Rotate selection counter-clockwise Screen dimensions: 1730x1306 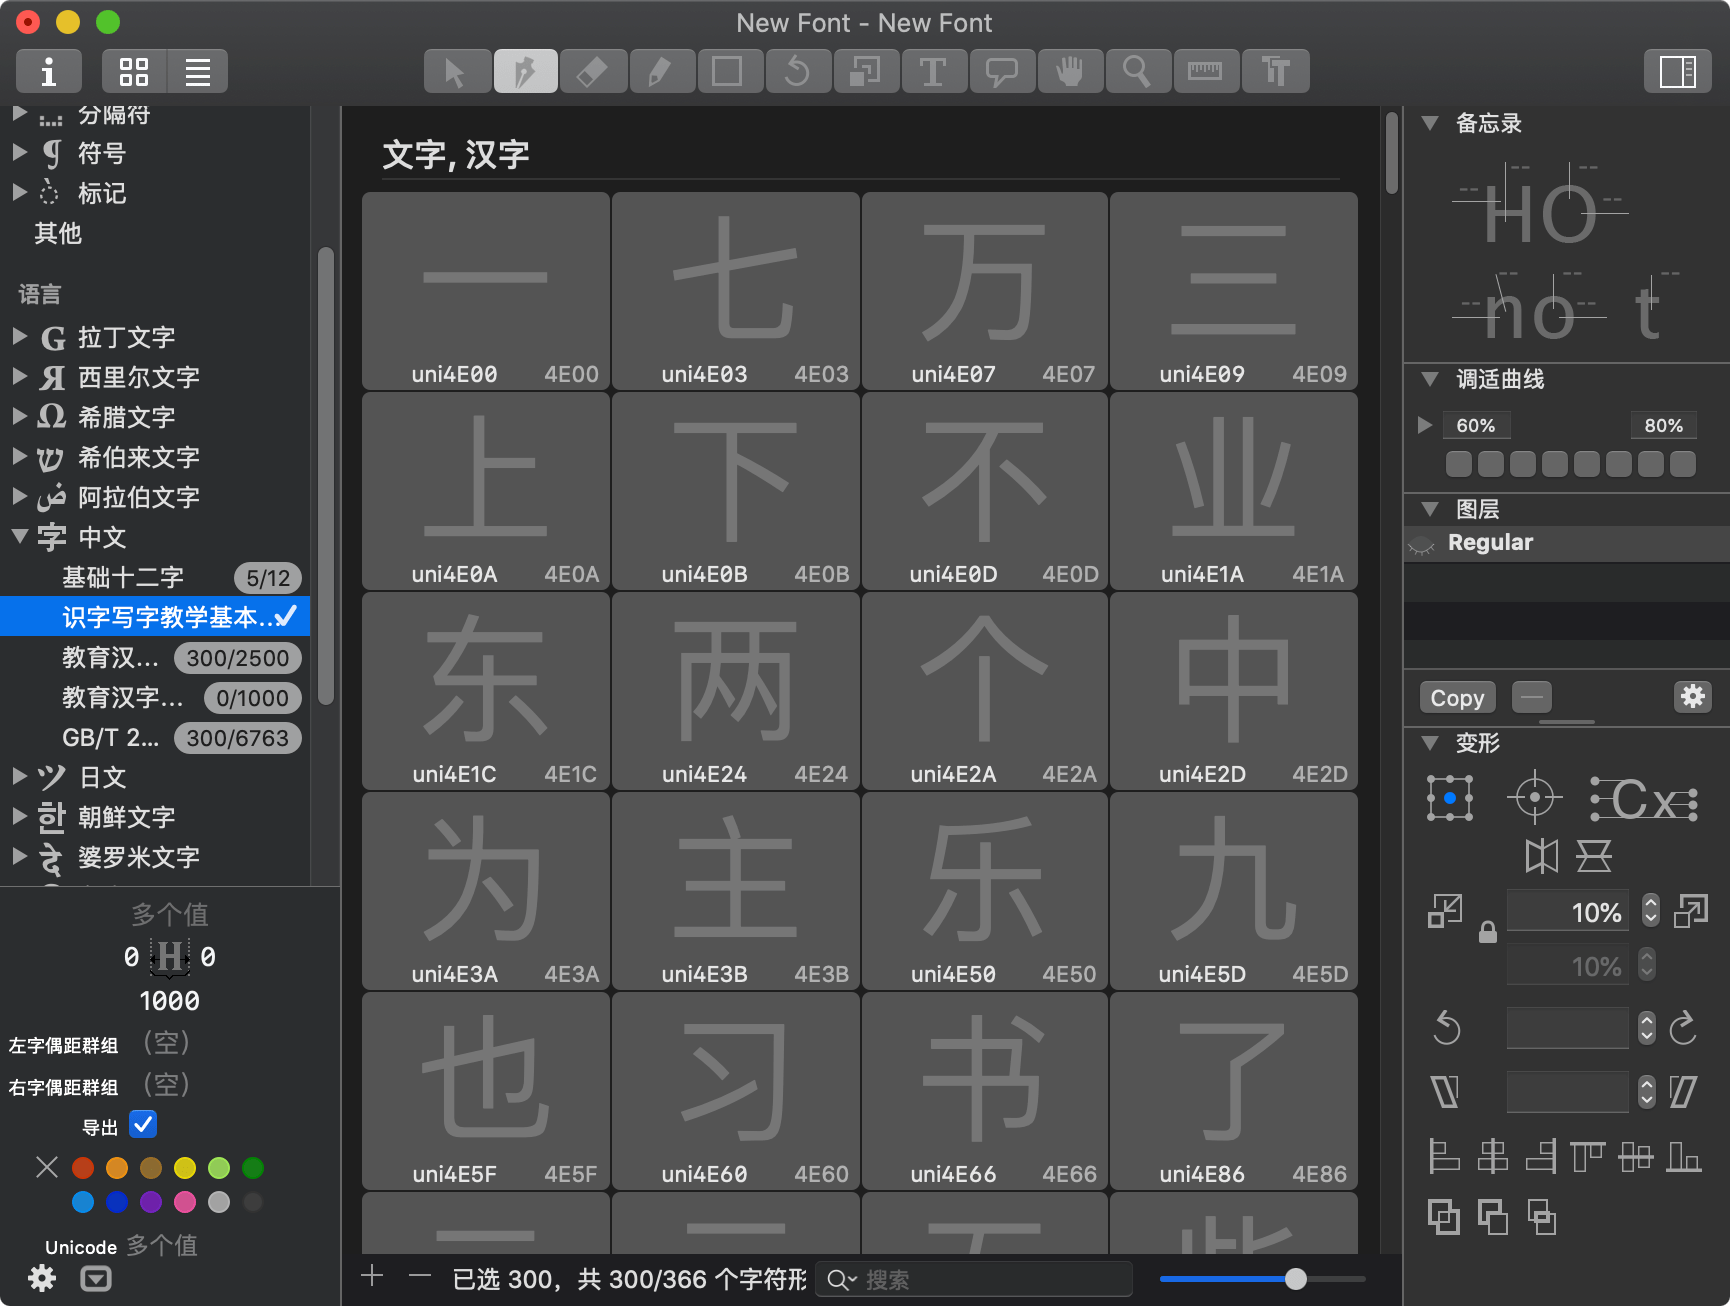[x=1447, y=1028]
